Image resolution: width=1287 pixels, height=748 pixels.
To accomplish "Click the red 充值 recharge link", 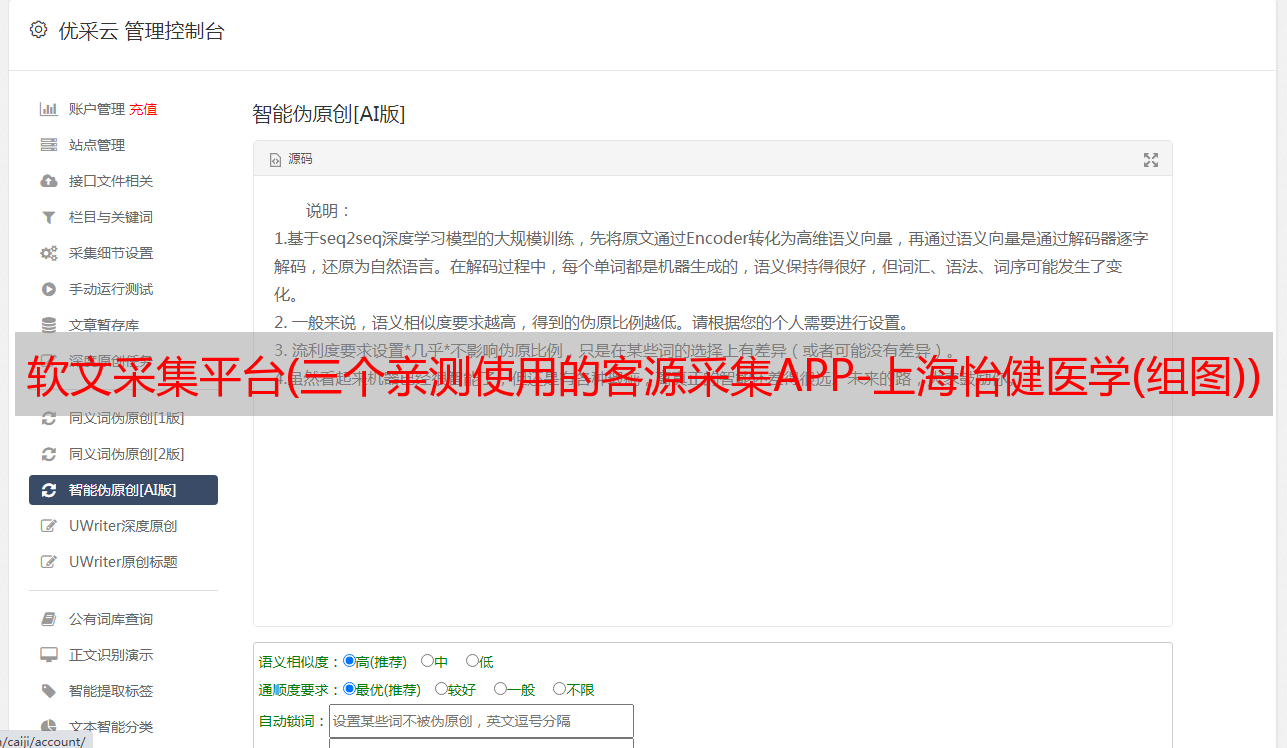I will 143,109.
